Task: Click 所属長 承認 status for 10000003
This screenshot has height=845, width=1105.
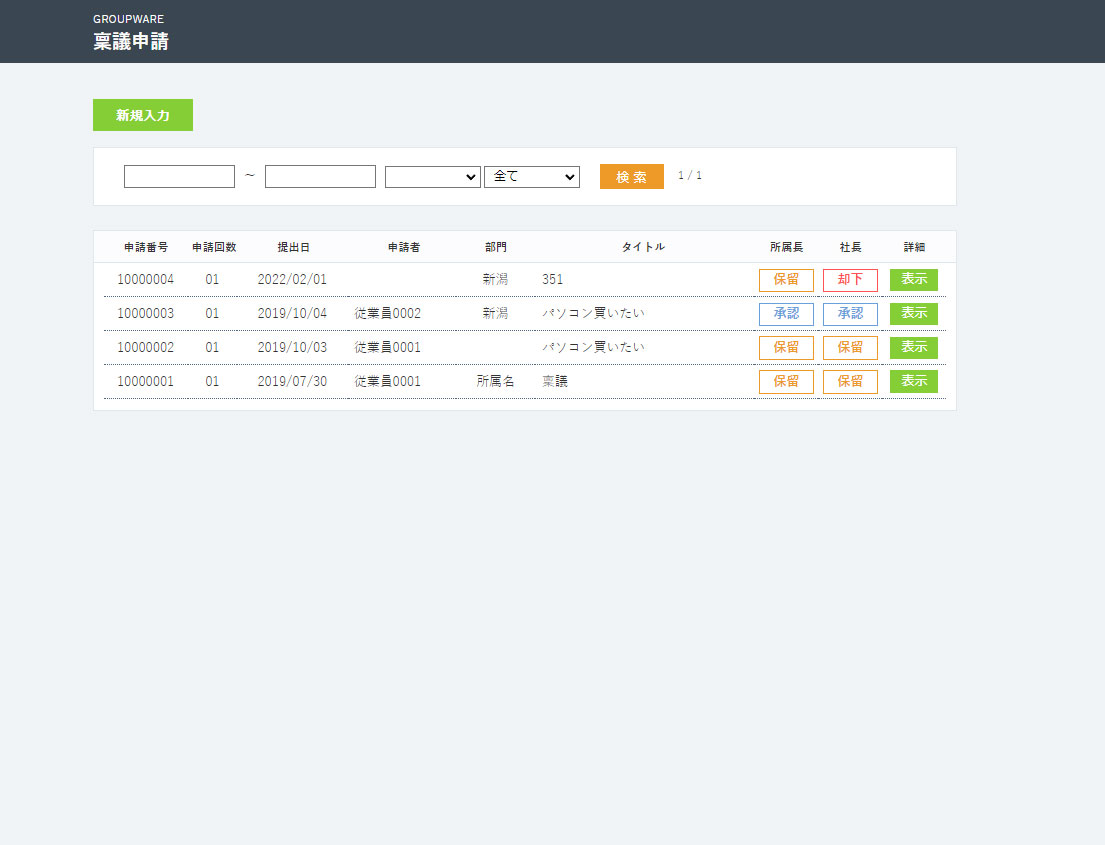Action: click(786, 314)
